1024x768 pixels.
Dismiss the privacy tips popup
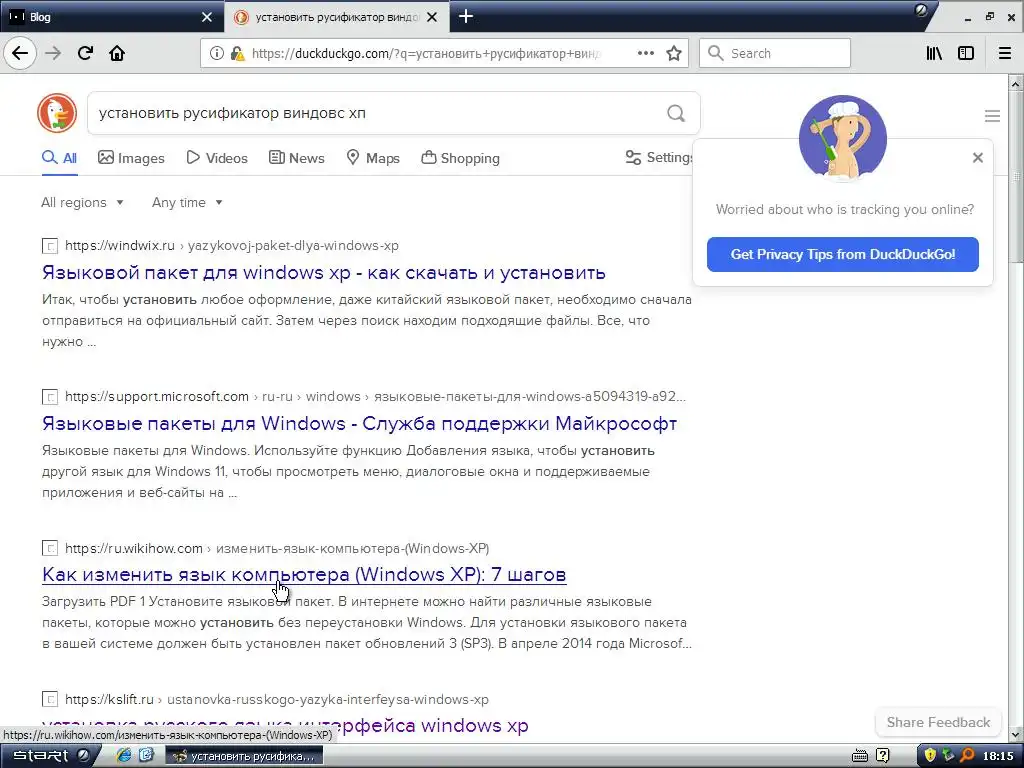(978, 157)
